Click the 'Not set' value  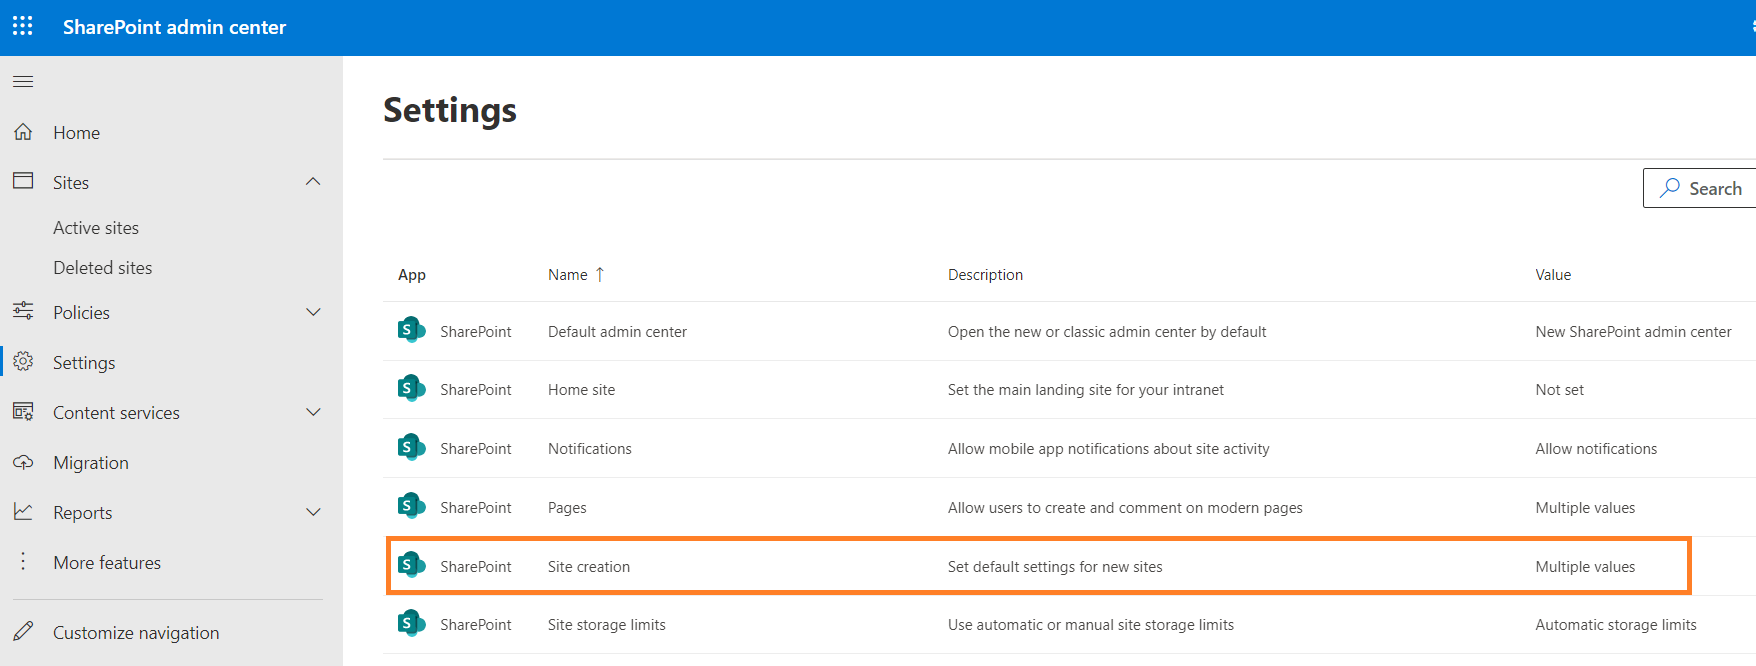(x=1559, y=389)
